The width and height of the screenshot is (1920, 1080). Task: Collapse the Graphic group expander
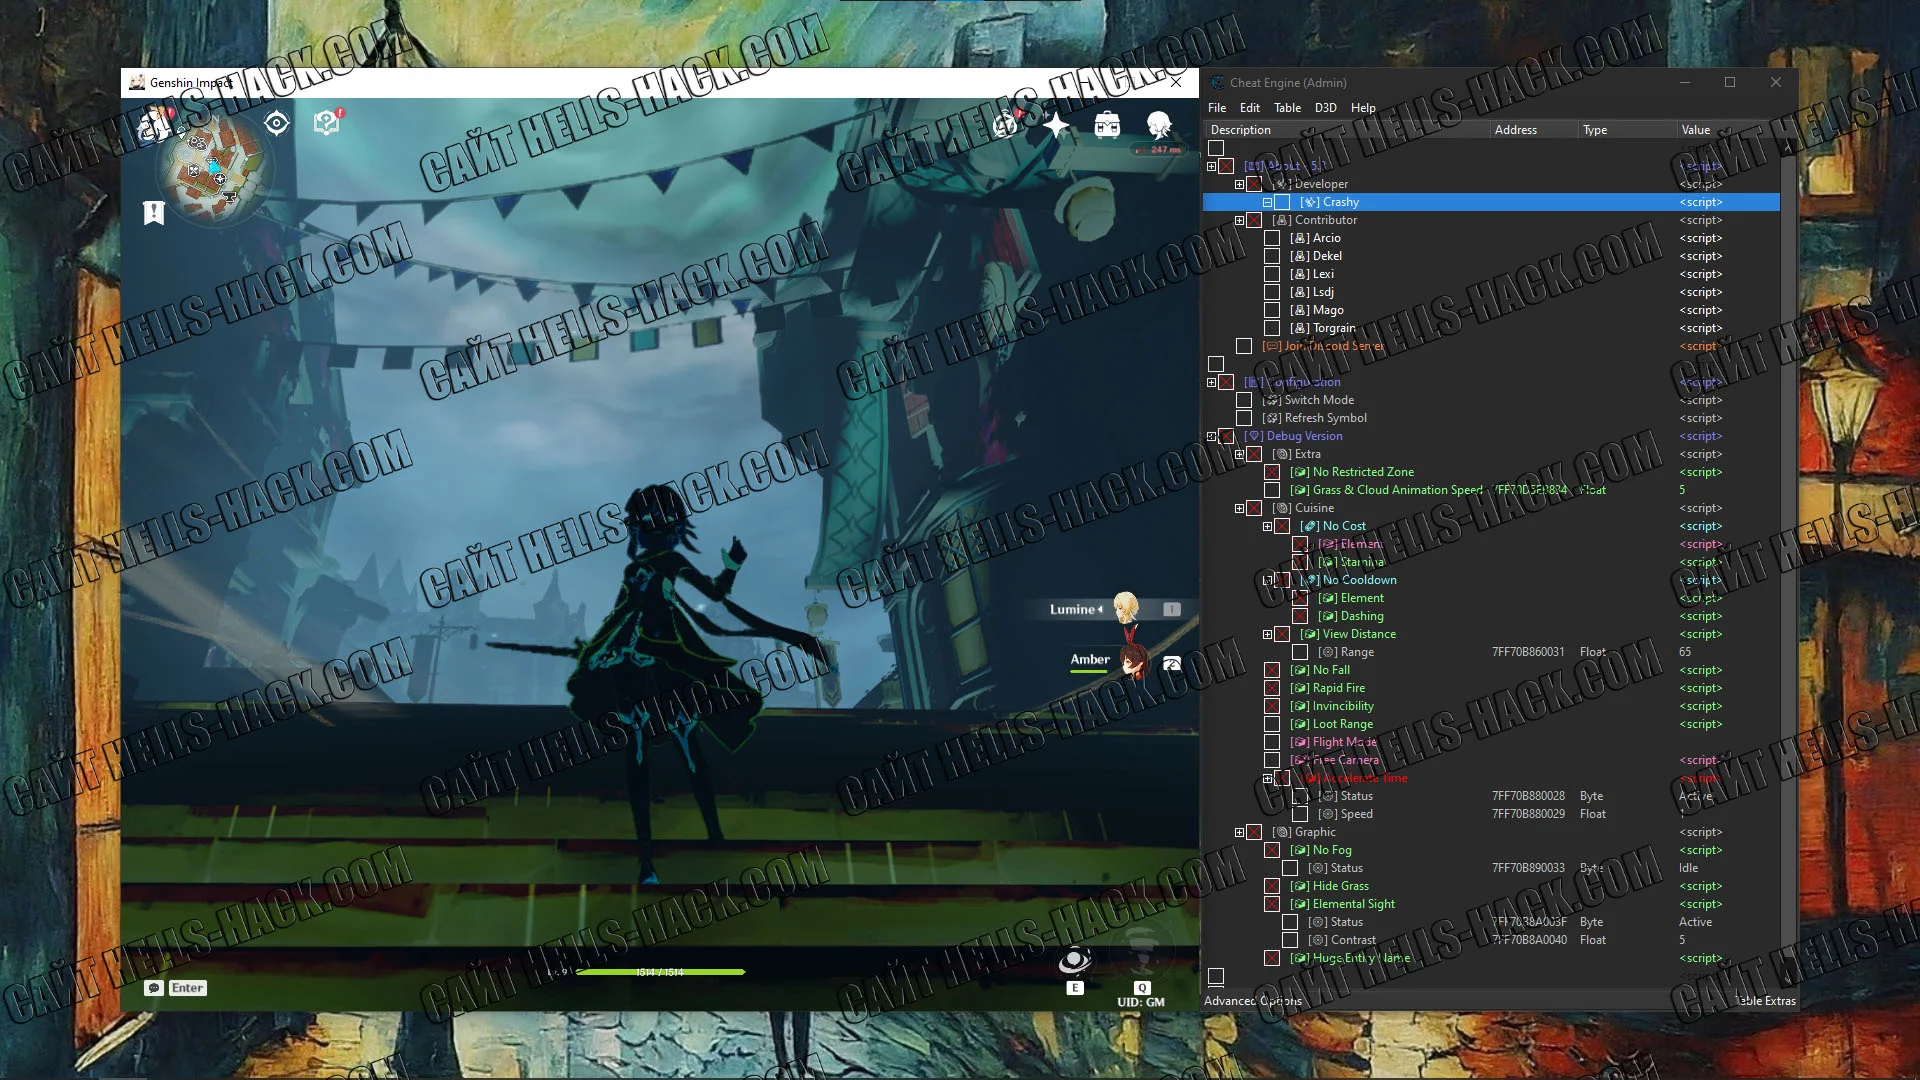[x=1240, y=832]
